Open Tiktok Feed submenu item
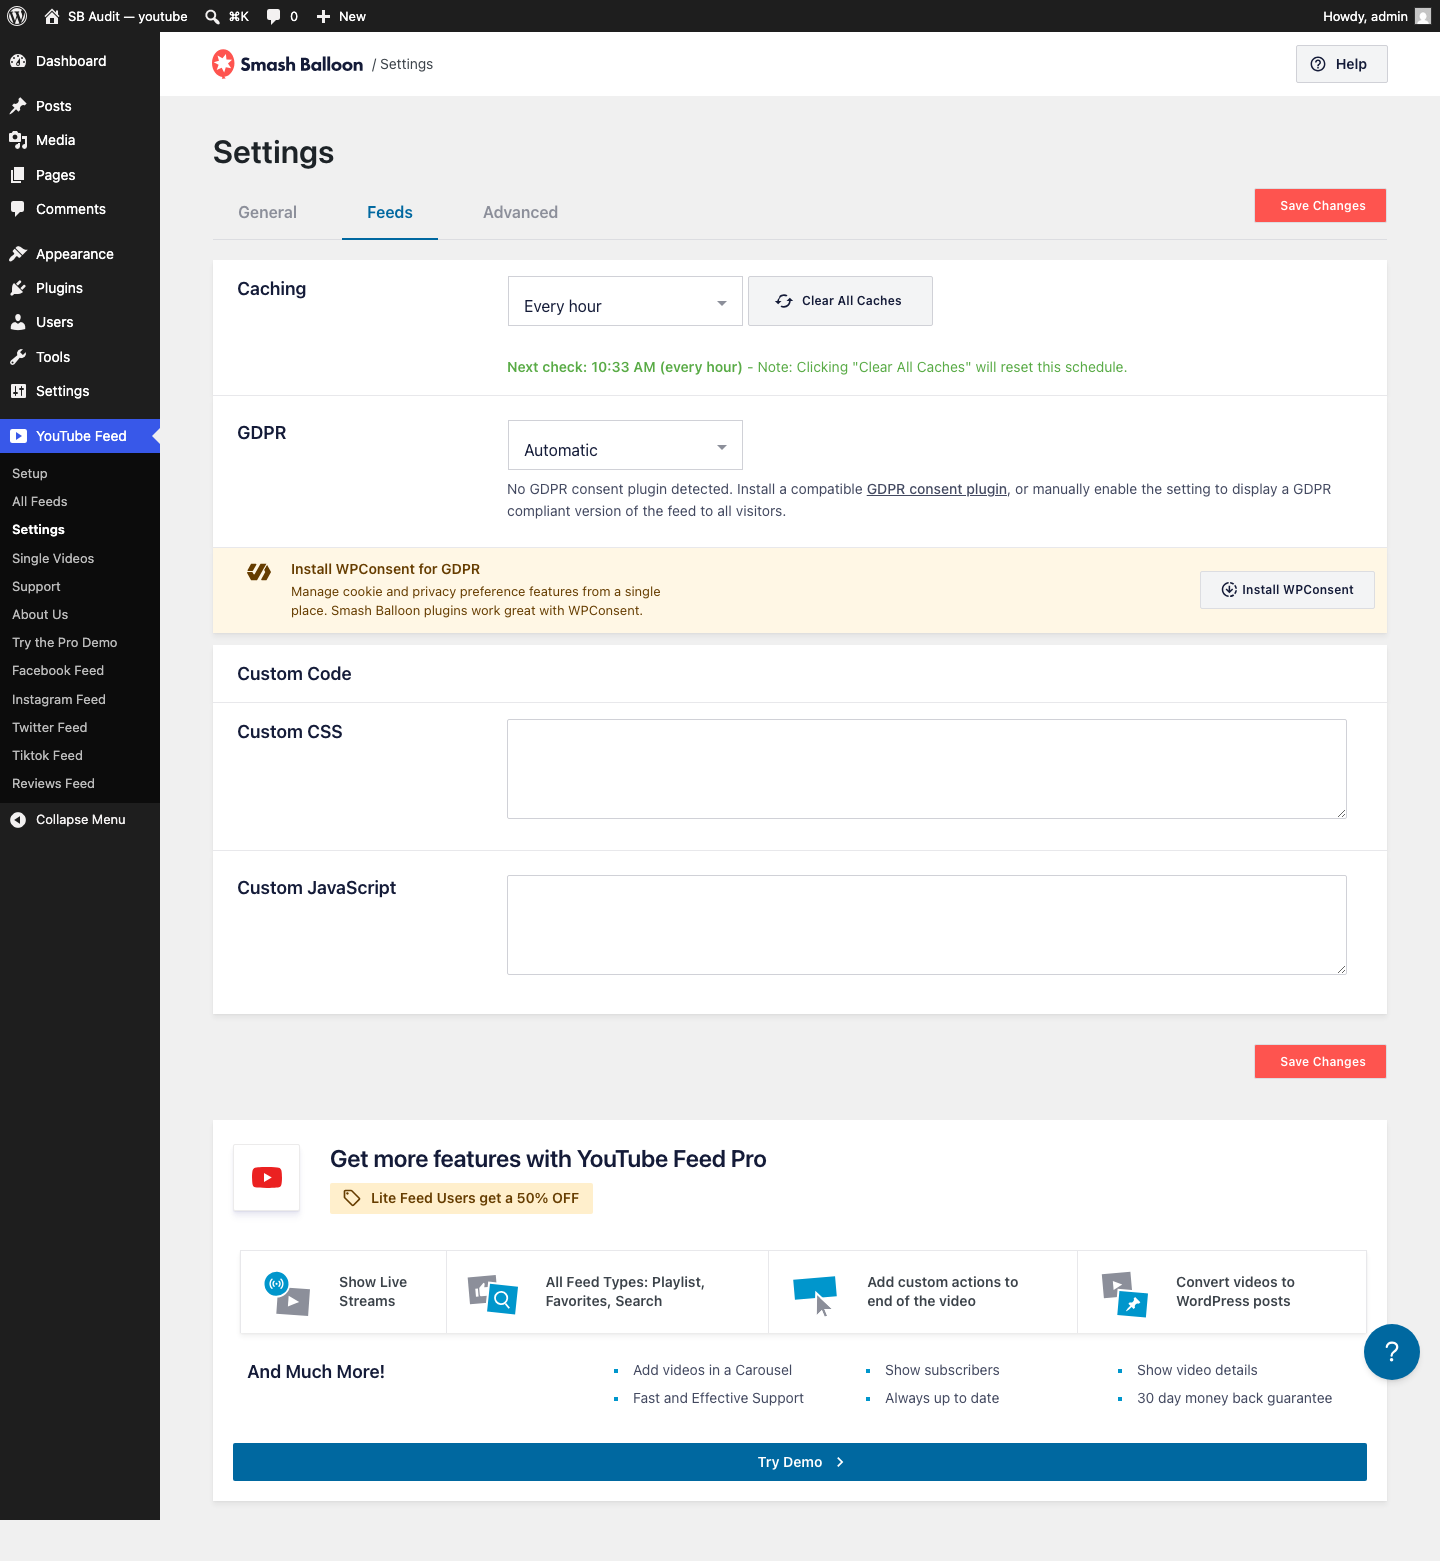The image size is (1440, 1561). click(47, 755)
